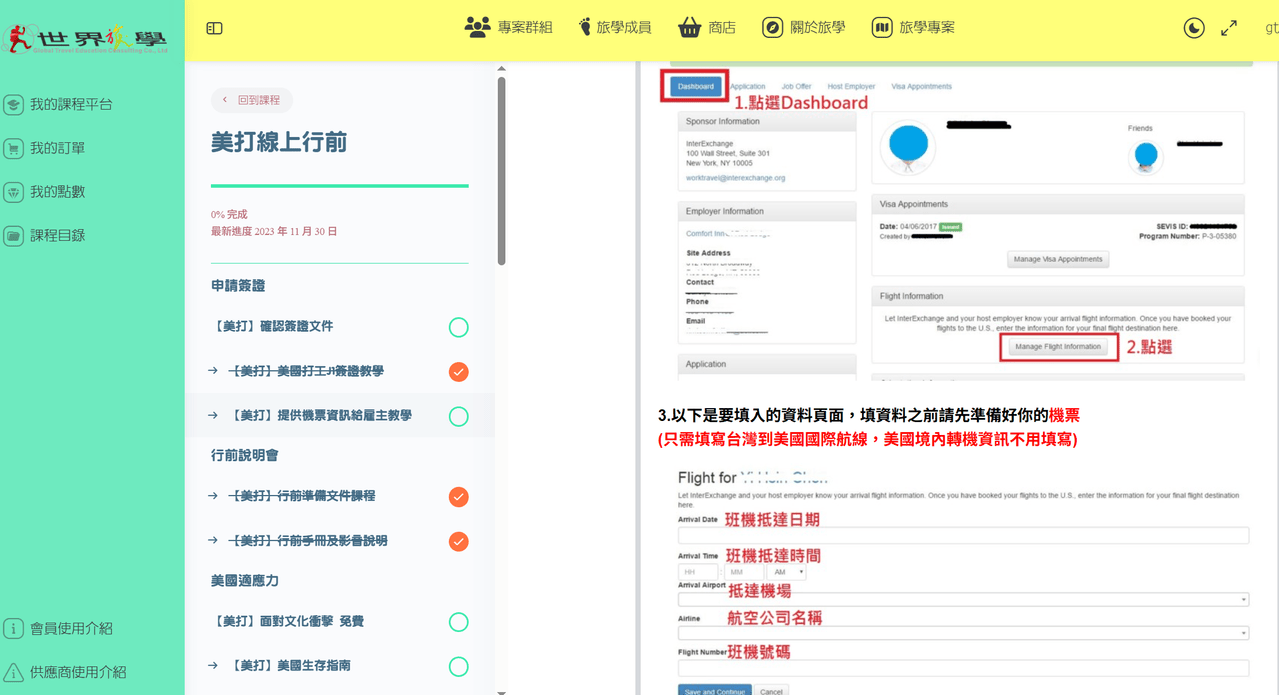Open 會員使用介紹 link in sidebar

pos(59,628)
